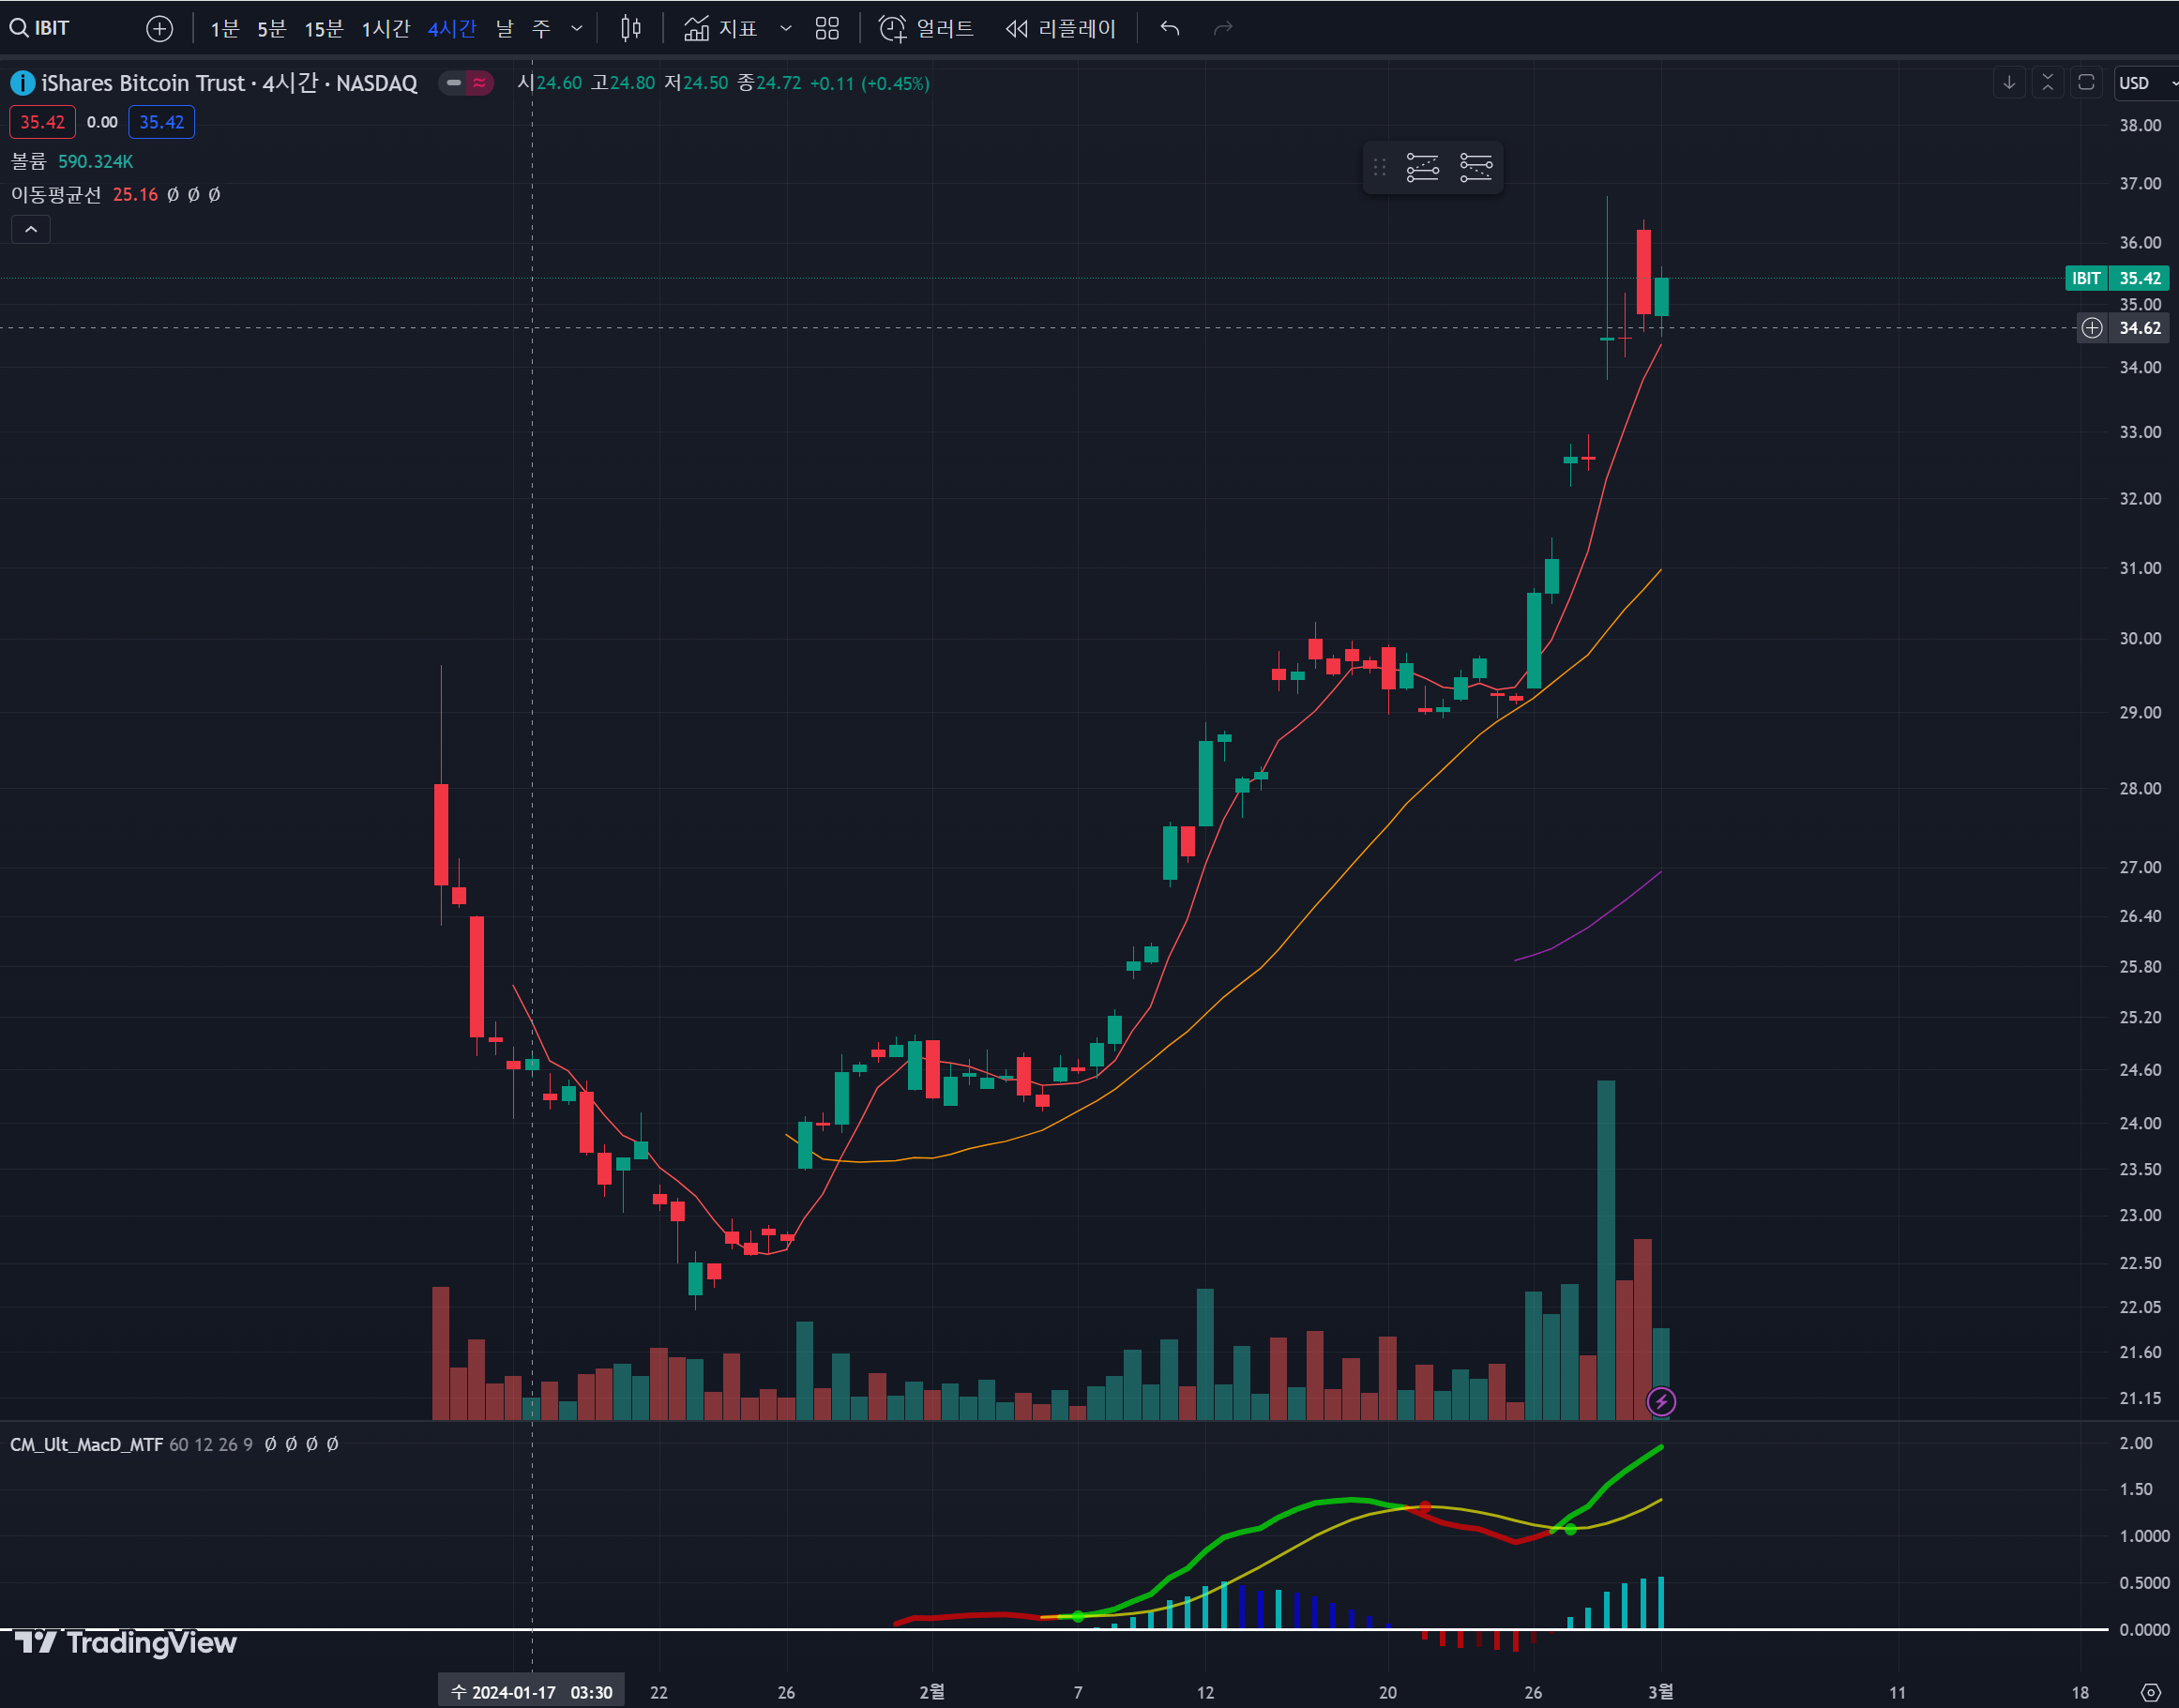Start bar replay with the 리플레이 button
Viewport: 2179px width, 1708px height.
1061,28
